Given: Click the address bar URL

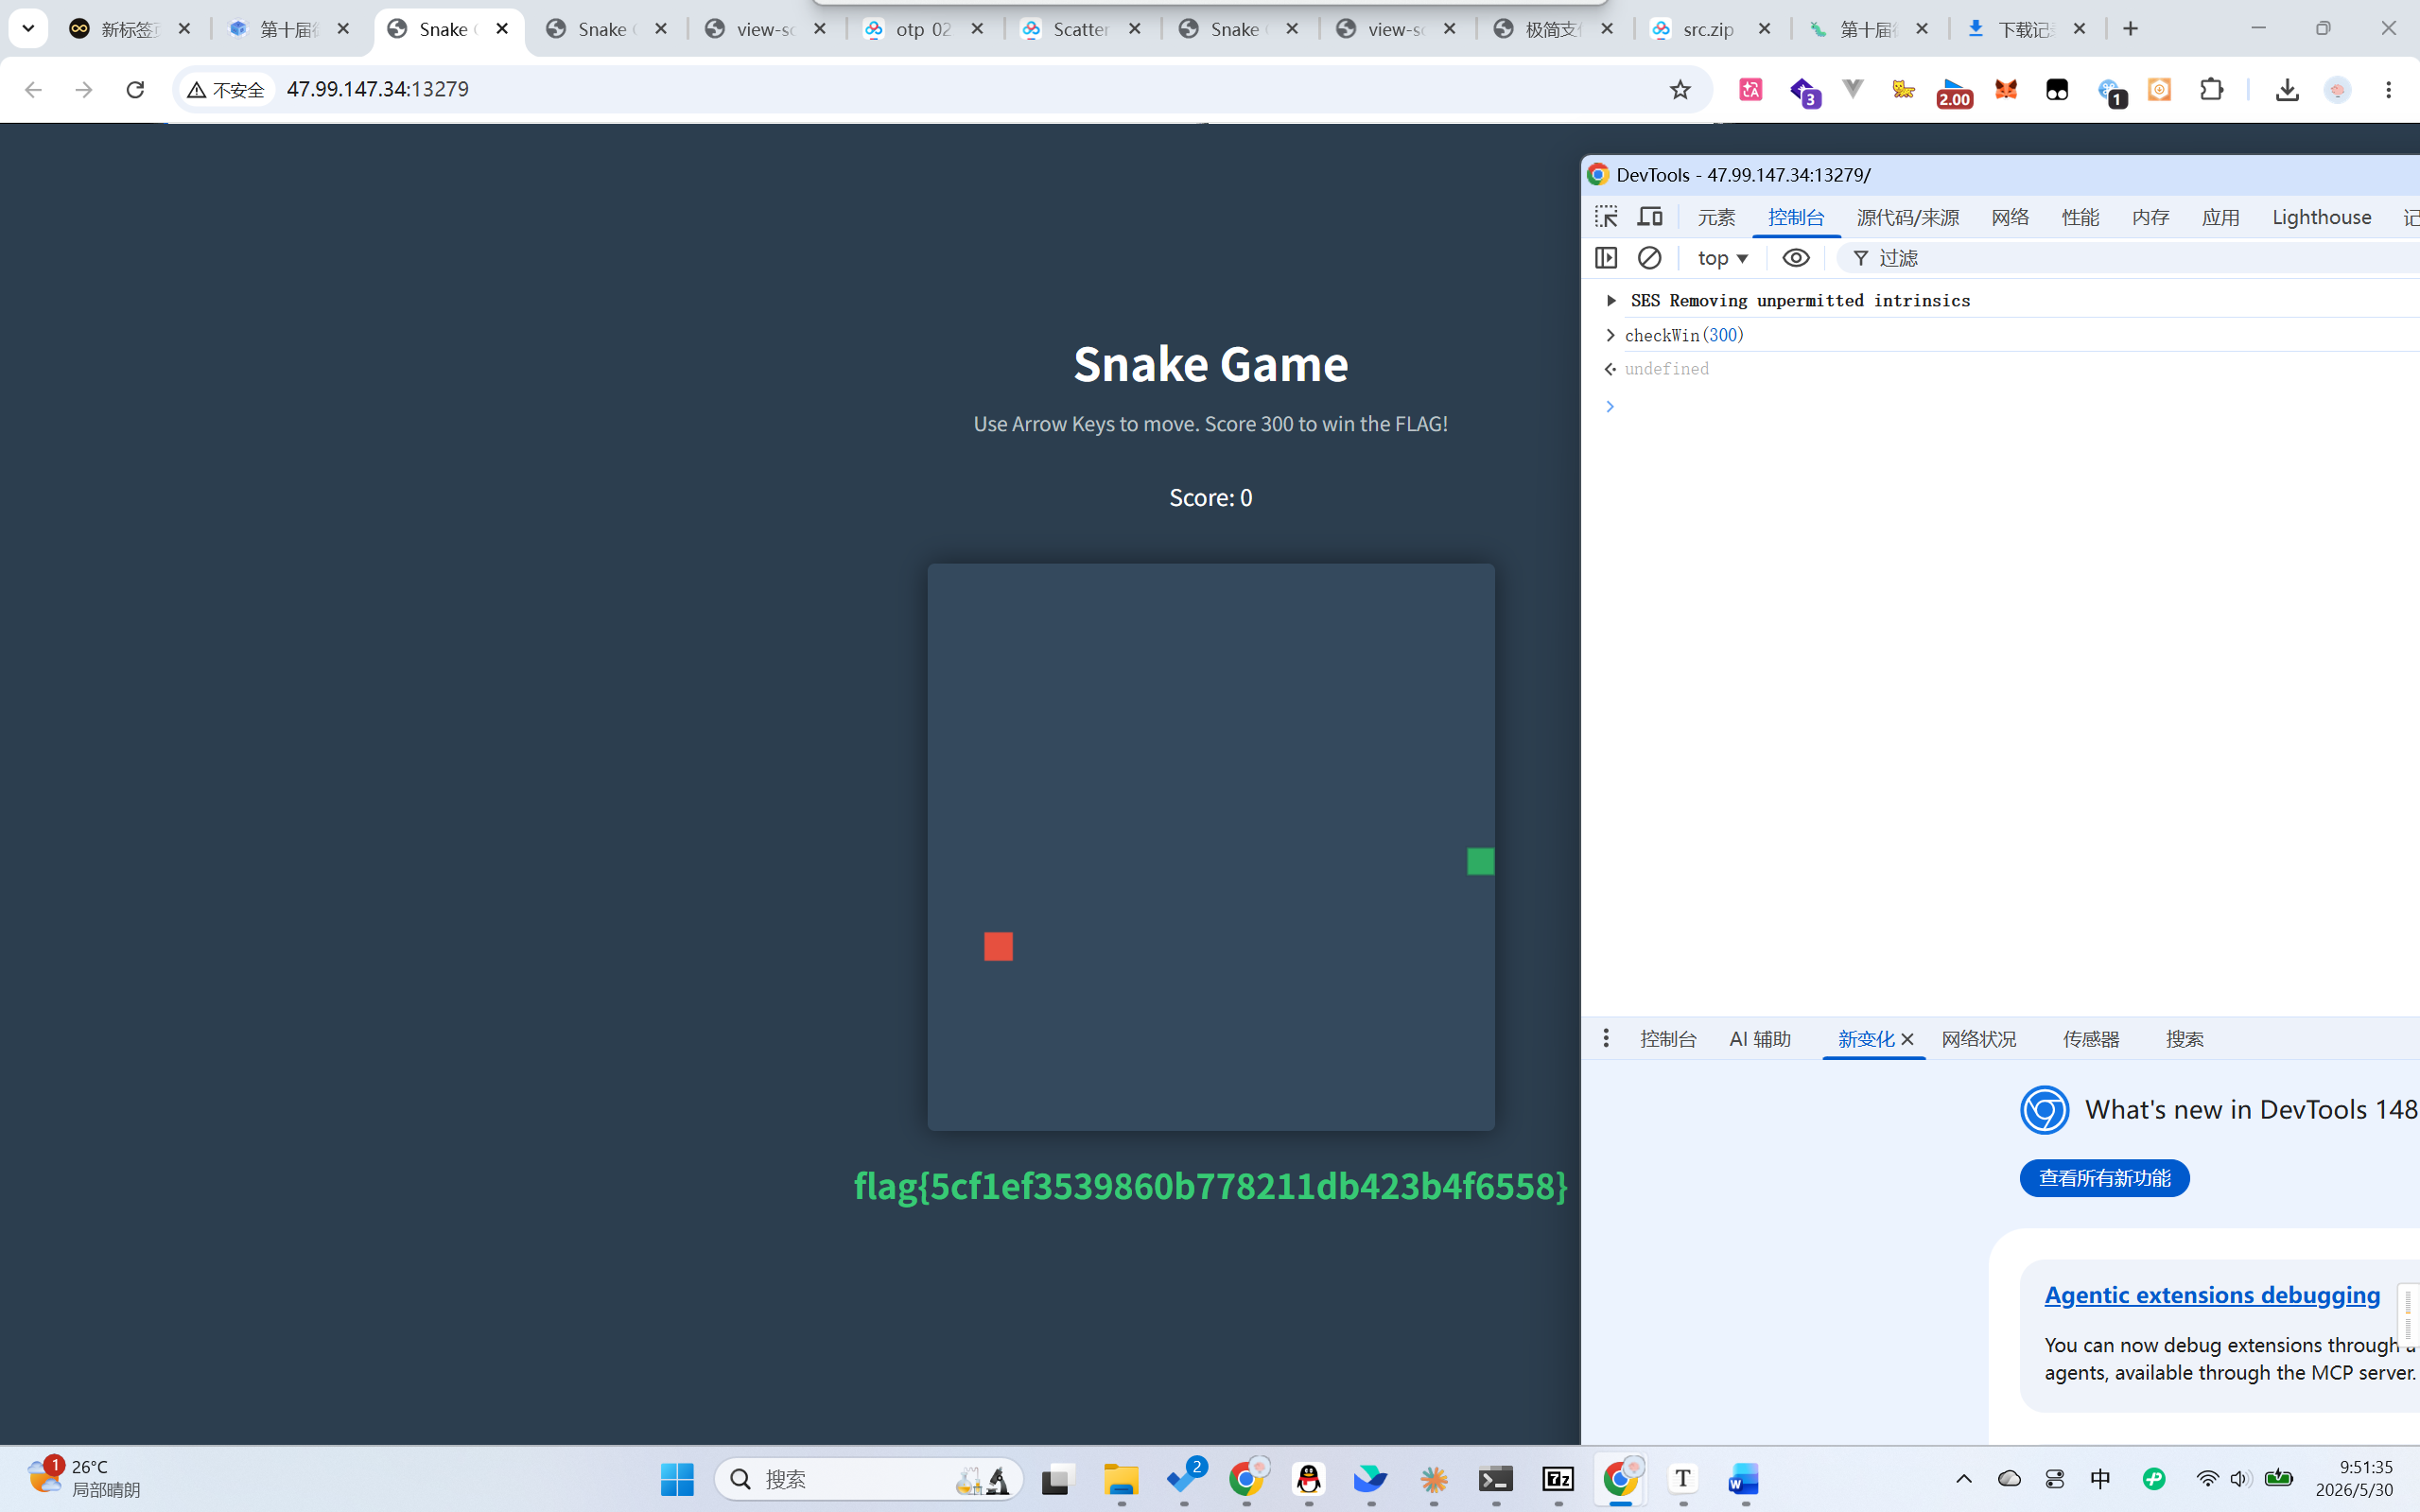Looking at the screenshot, I should click(378, 89).
